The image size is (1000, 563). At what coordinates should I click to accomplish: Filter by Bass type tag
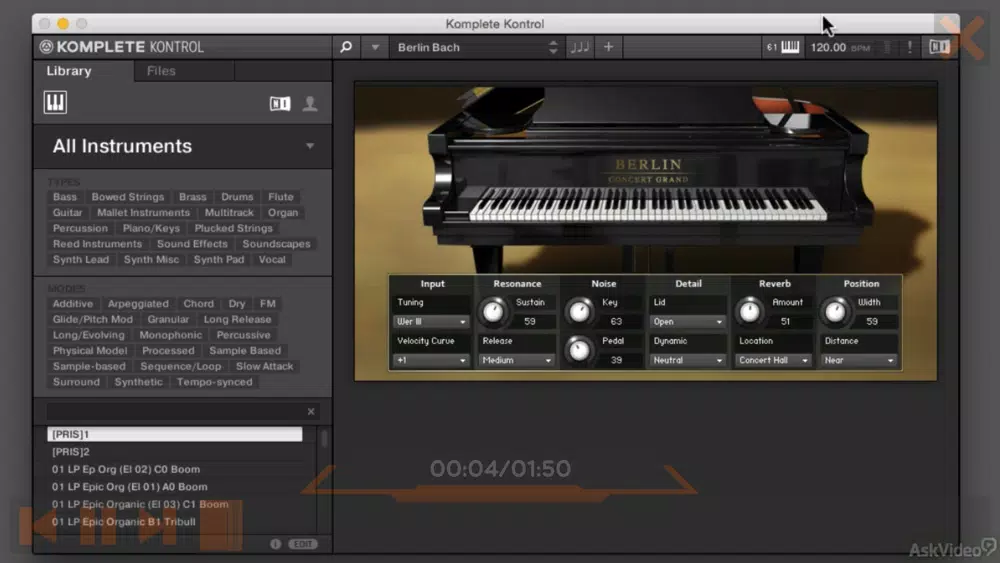[x=65, y=197]
